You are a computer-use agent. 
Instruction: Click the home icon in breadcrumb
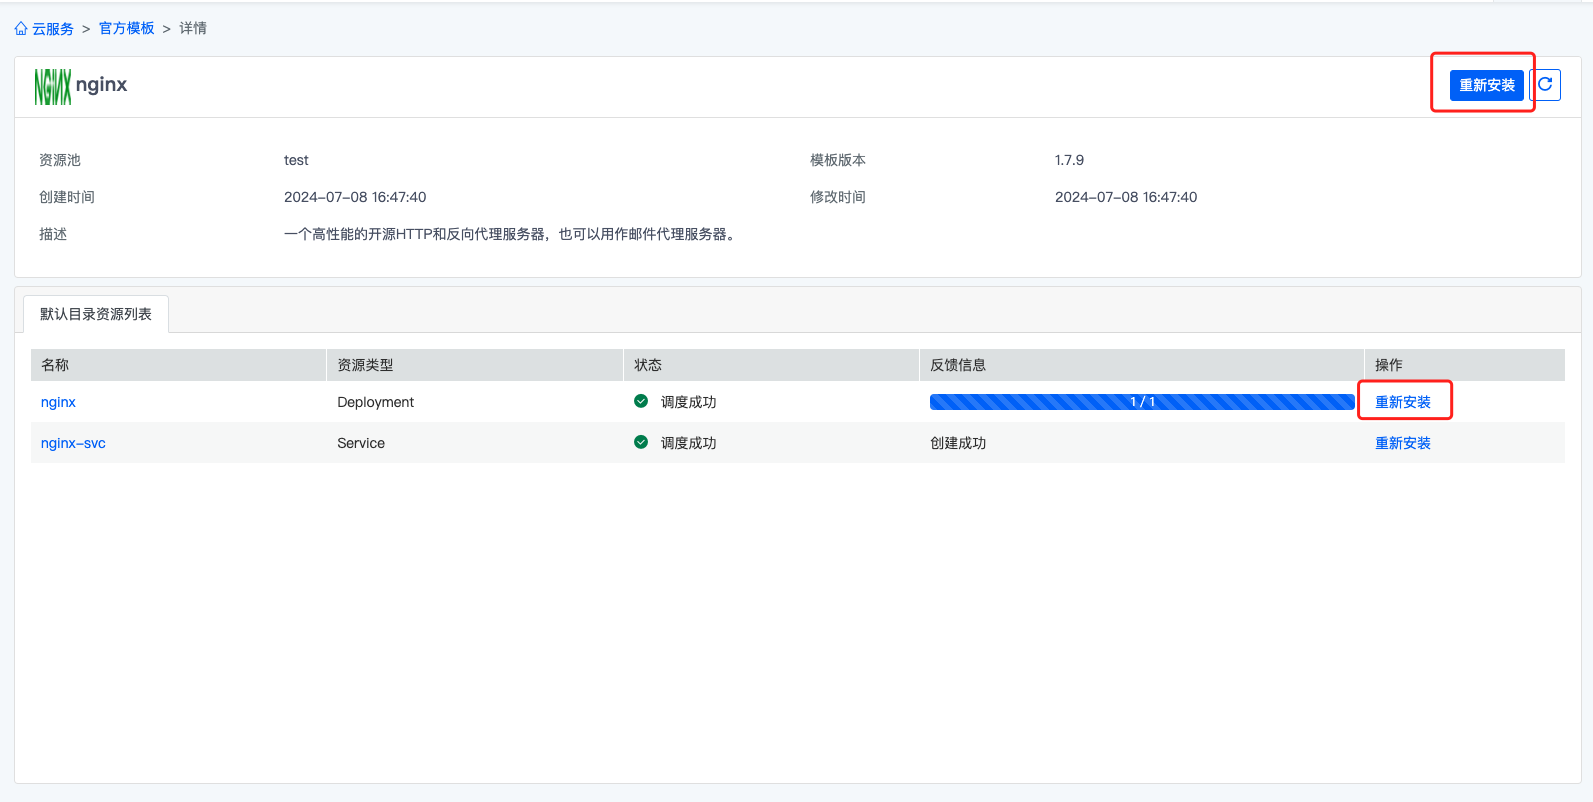21,29
